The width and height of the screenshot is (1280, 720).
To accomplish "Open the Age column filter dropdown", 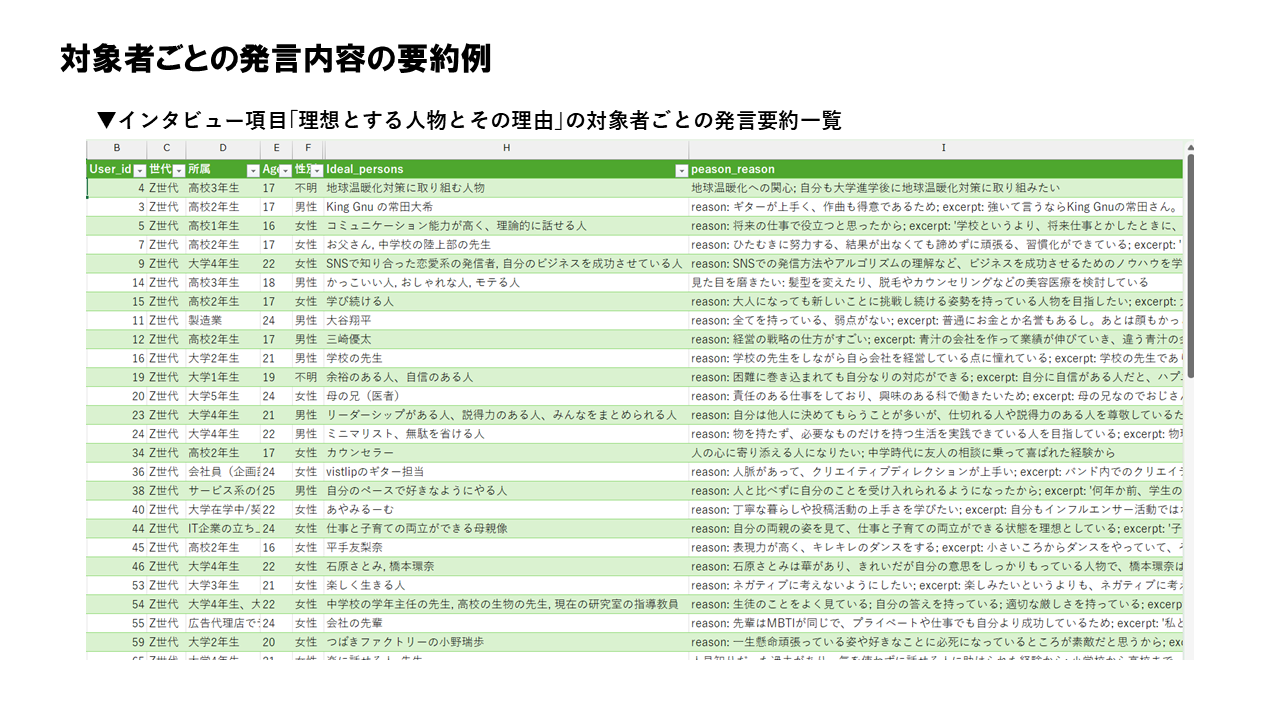I will (285, 170).
